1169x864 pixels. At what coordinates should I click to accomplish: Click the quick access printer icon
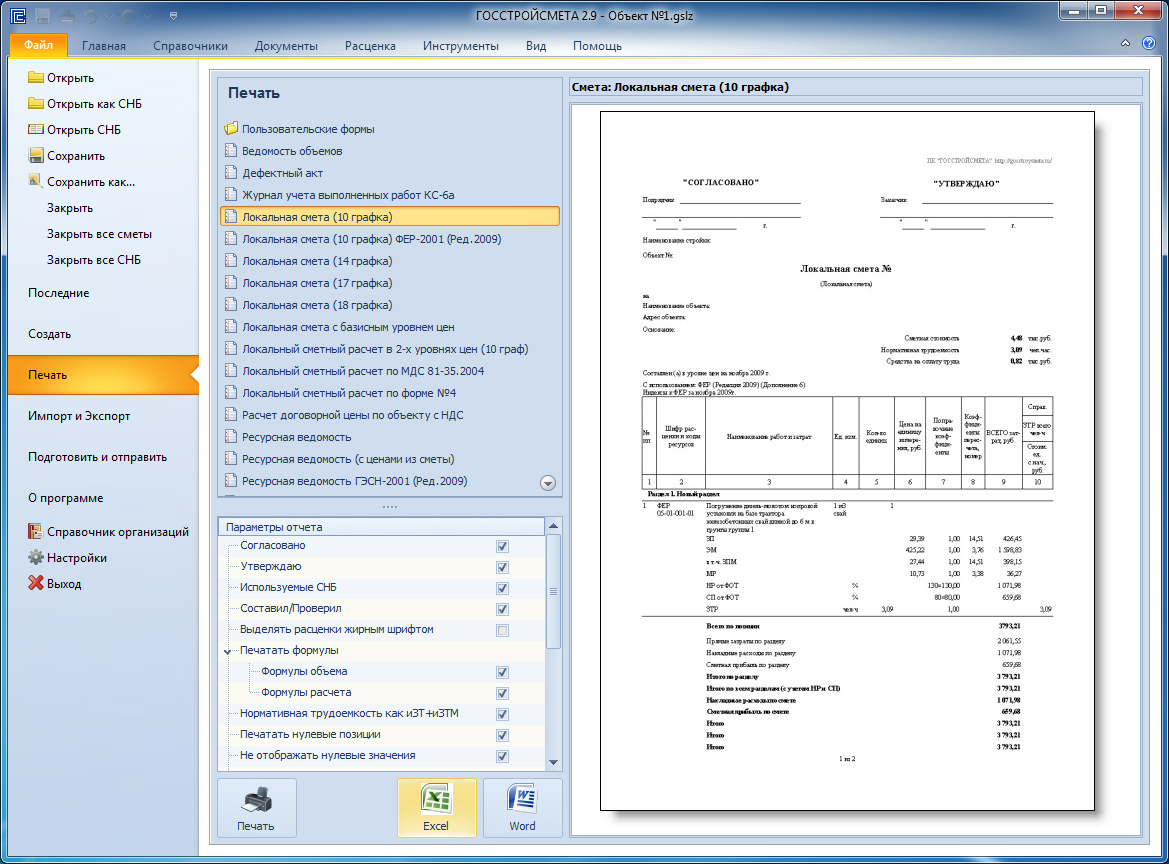[67, 16]
